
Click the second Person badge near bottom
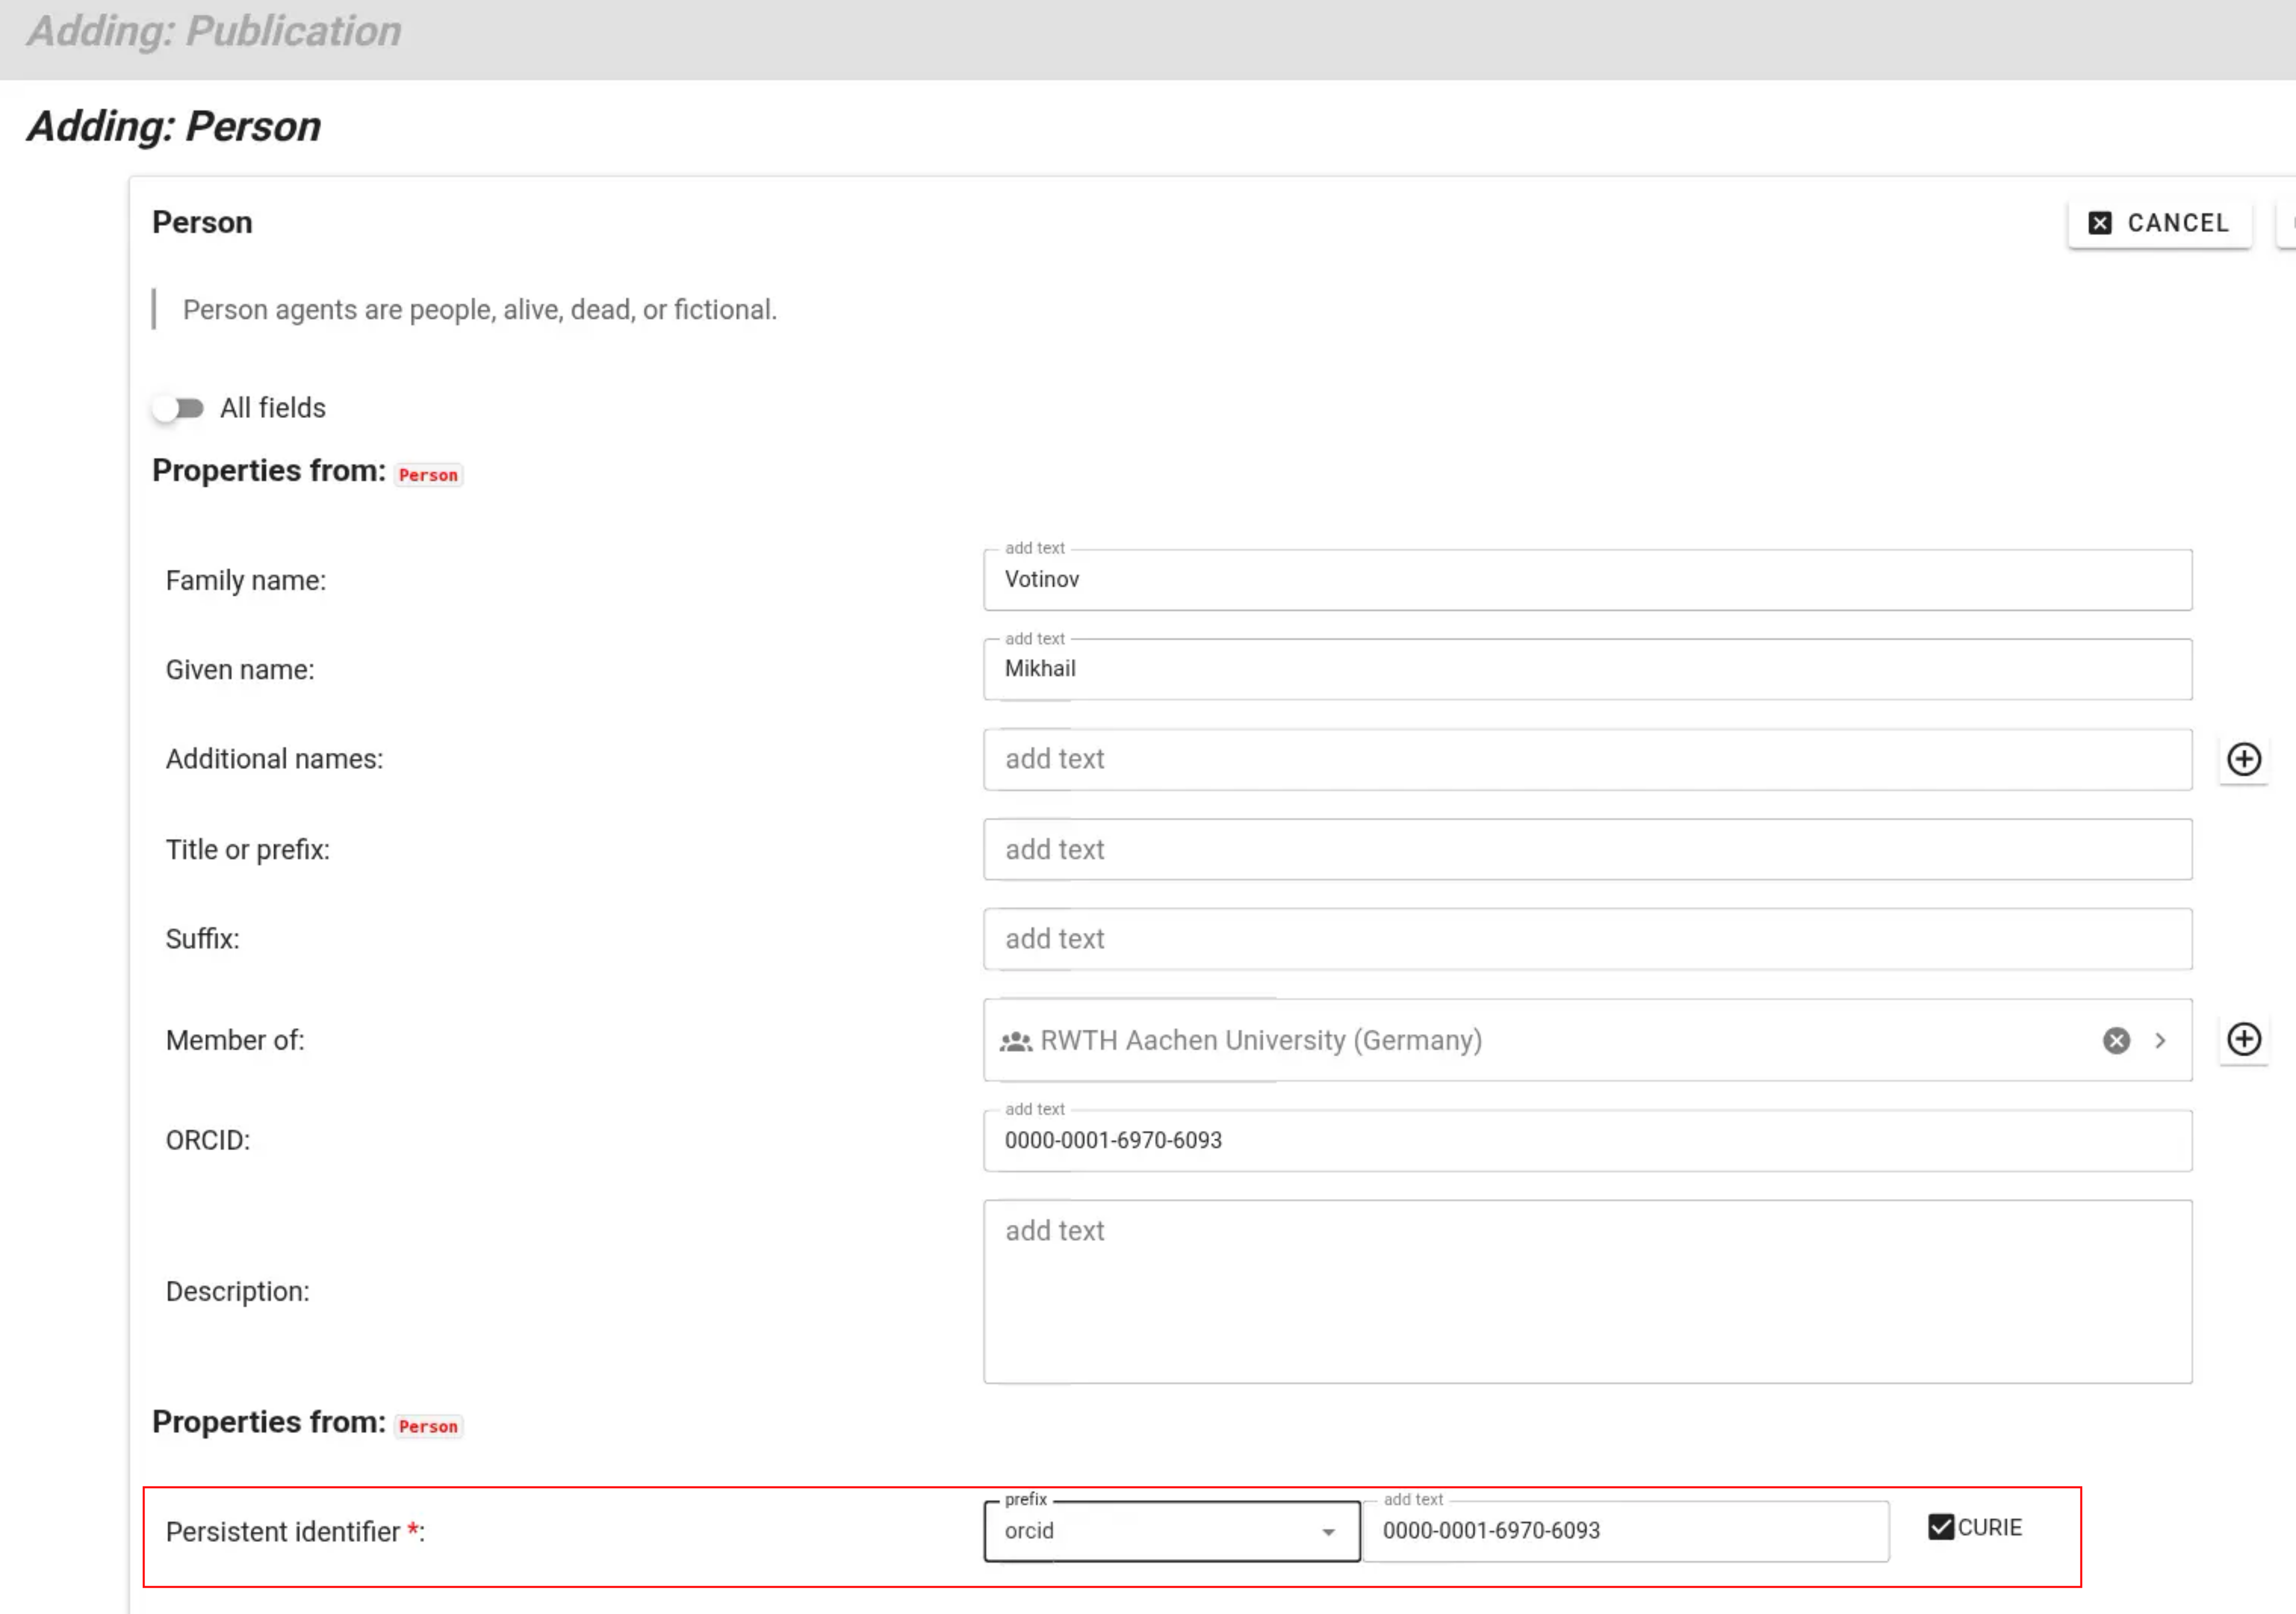427,1426
